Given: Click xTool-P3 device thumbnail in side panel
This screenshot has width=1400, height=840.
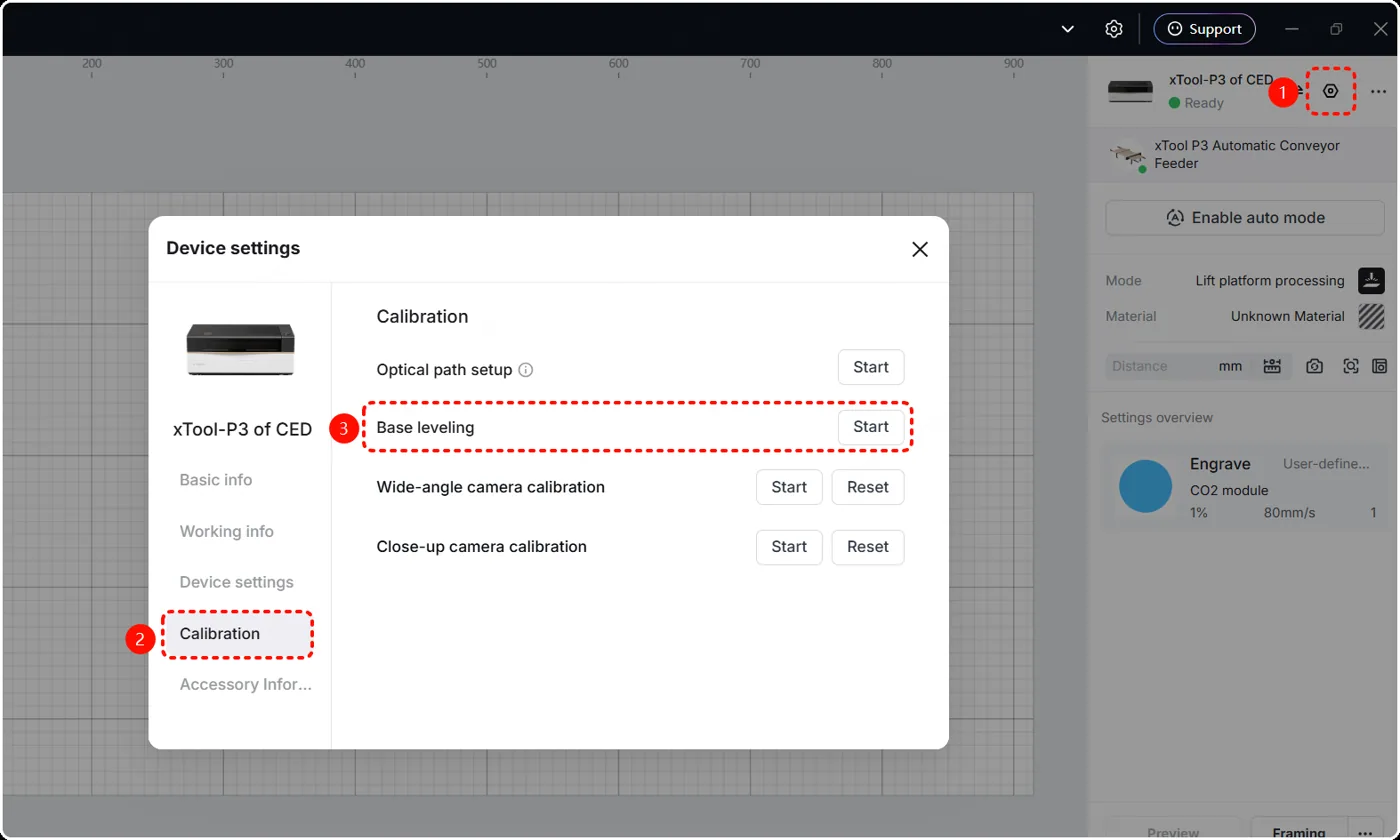Looking at the screenshot, I should pyautogui.click(x=1130, y=91).
